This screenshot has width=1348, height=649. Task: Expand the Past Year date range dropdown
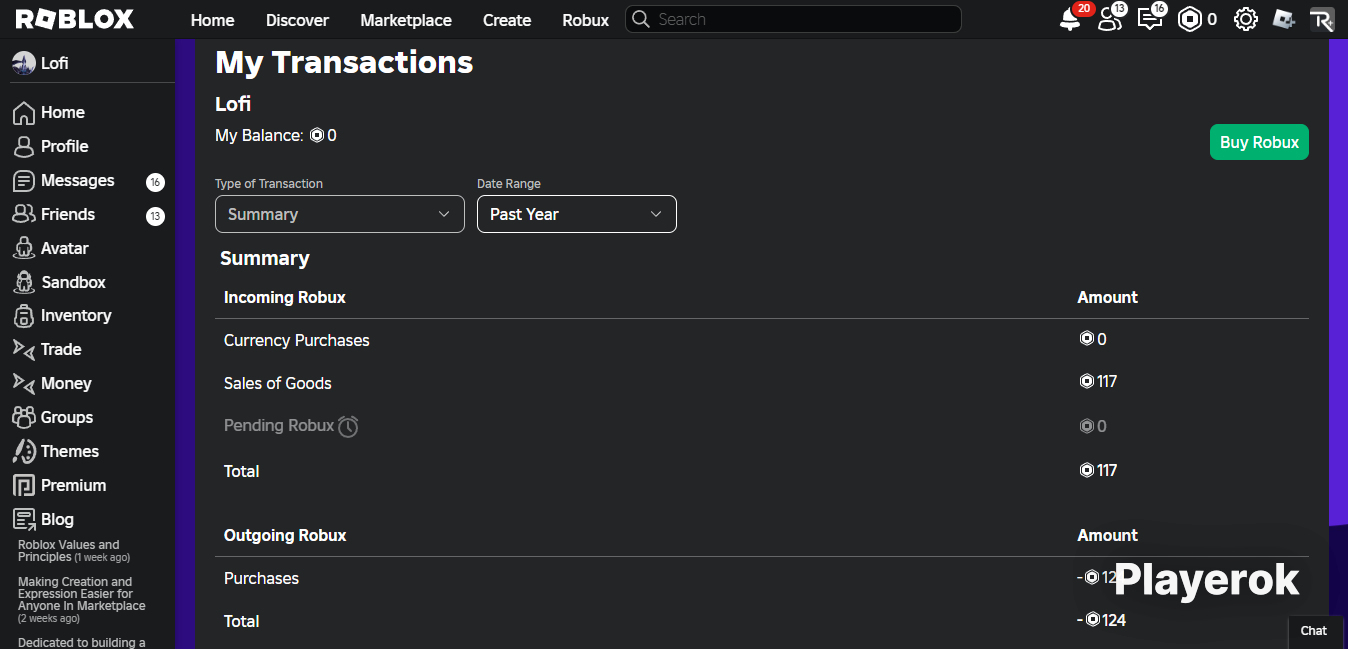(x=577, y=214)
